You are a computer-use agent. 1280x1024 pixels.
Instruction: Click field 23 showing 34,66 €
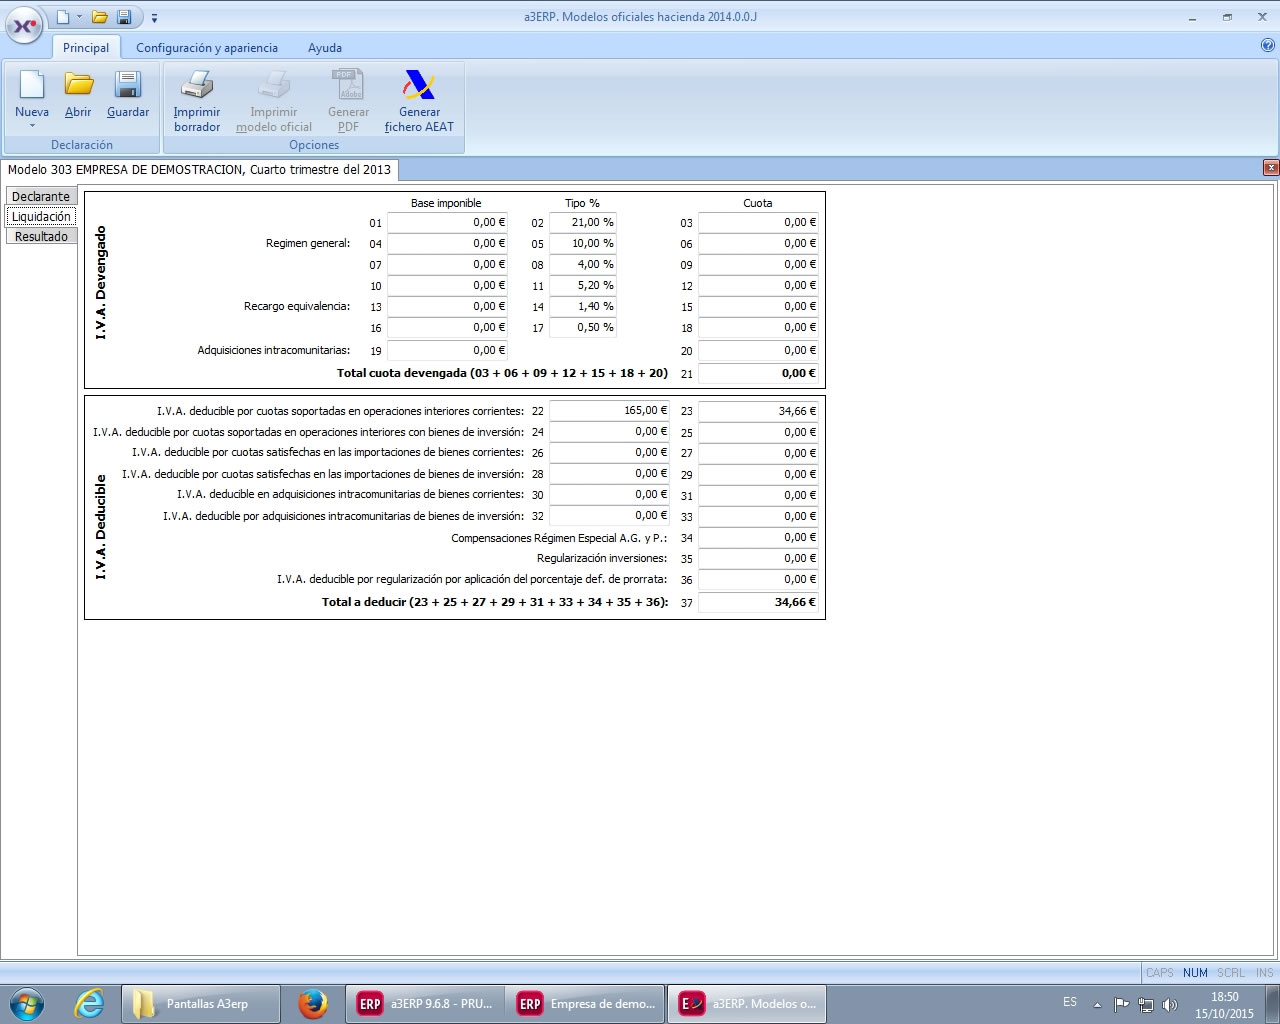(758, 411)
